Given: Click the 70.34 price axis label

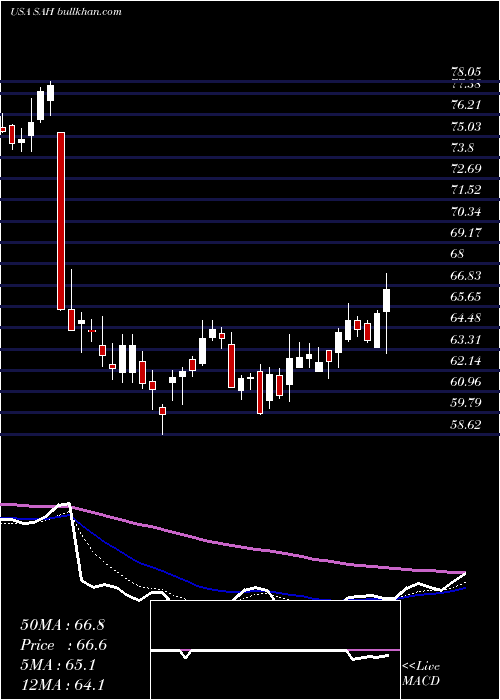Looking at the screenshot, I should 465,211.
